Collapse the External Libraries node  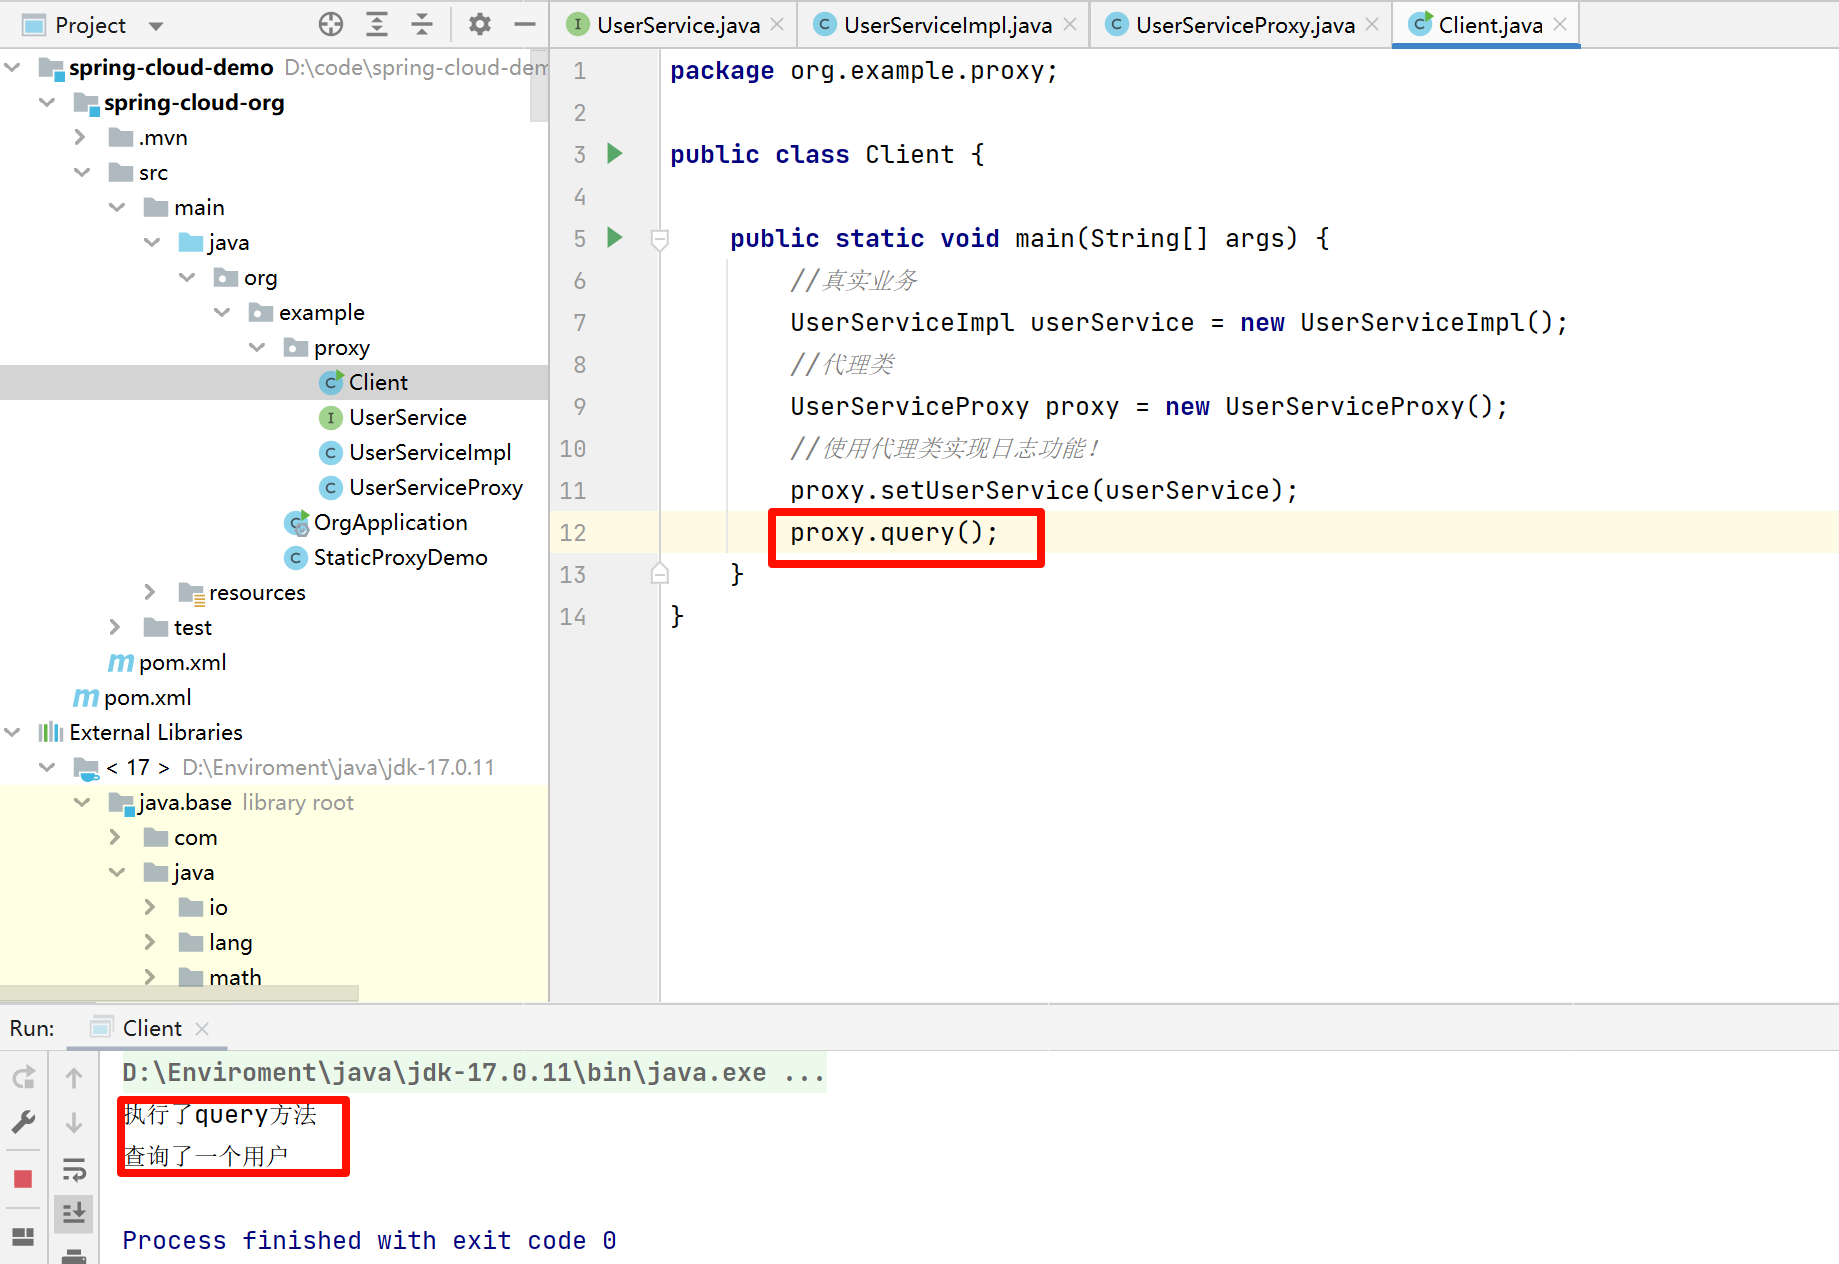[13, 732]
